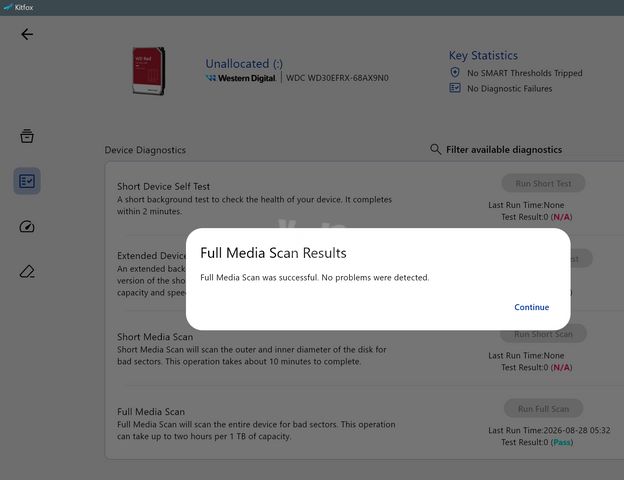Click Short Device Self Test Last Run Time

526,205
